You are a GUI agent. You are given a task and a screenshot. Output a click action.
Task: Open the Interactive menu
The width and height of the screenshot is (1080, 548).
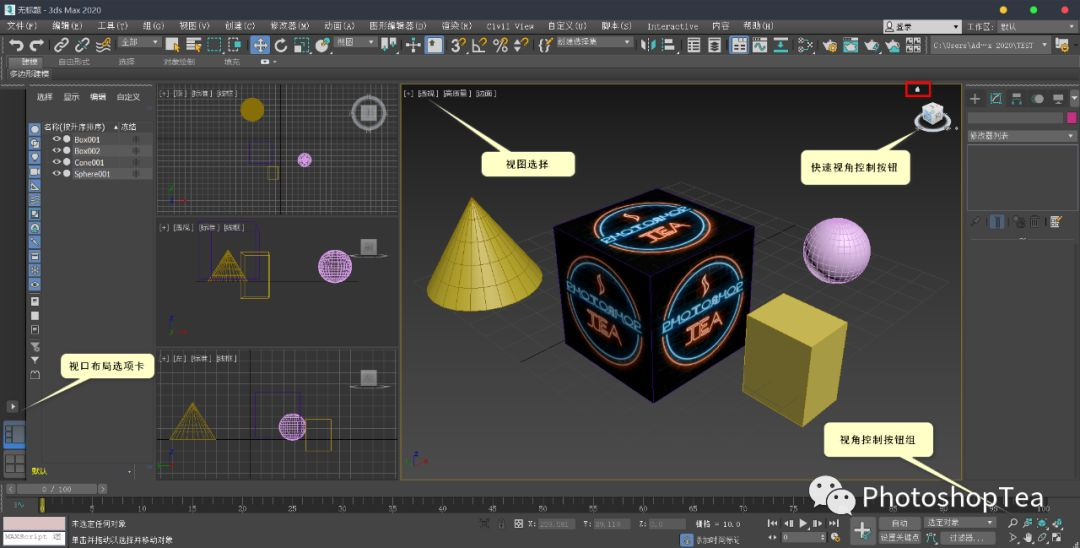point(672,26)
